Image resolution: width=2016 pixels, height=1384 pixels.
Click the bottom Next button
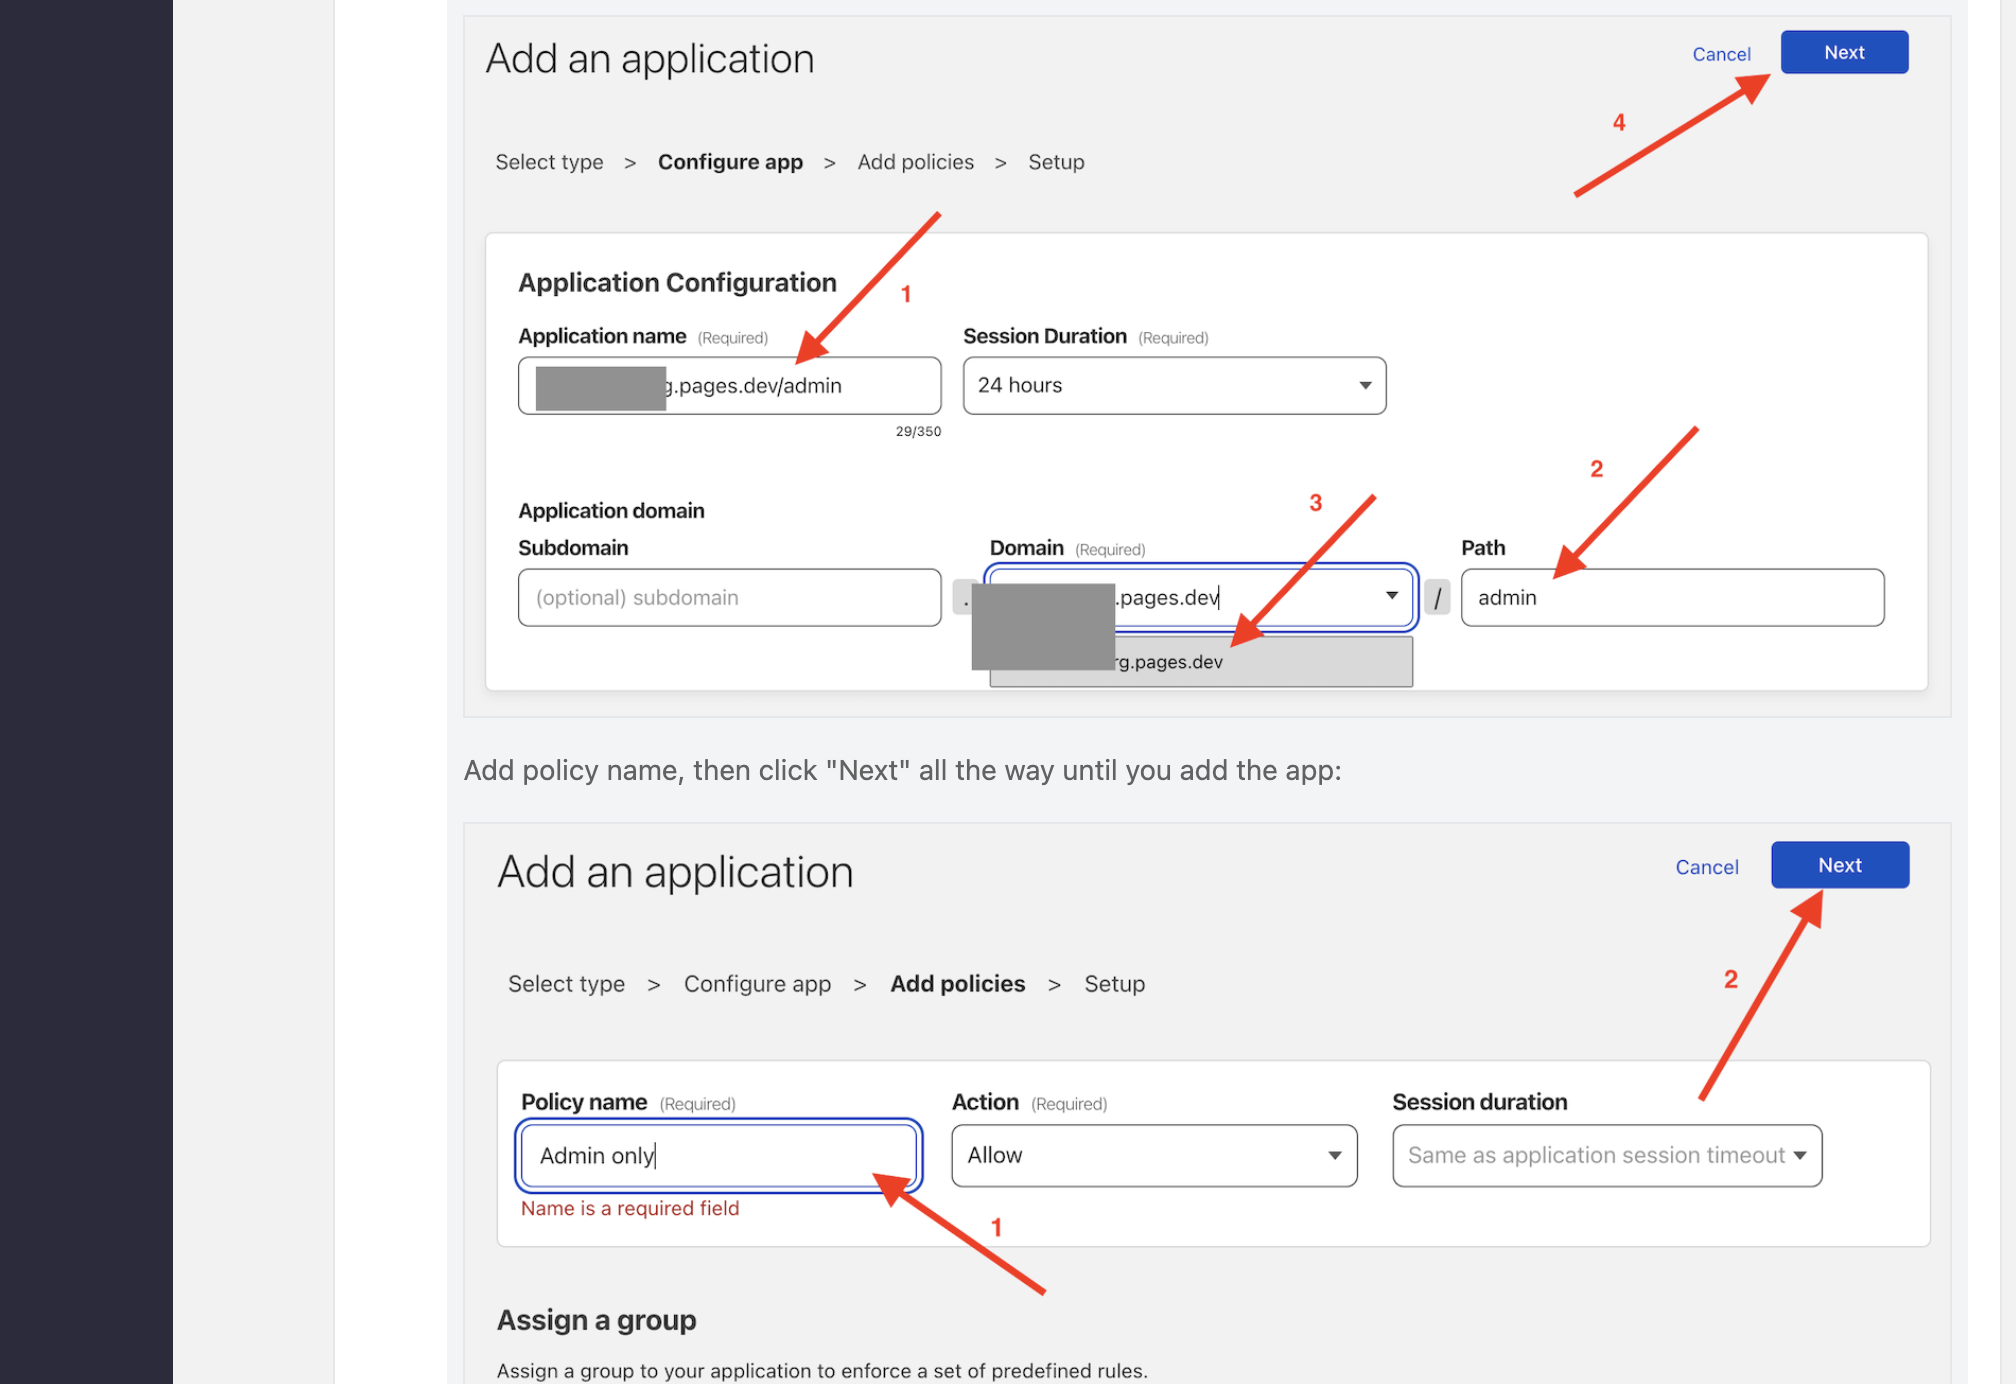1839,865
